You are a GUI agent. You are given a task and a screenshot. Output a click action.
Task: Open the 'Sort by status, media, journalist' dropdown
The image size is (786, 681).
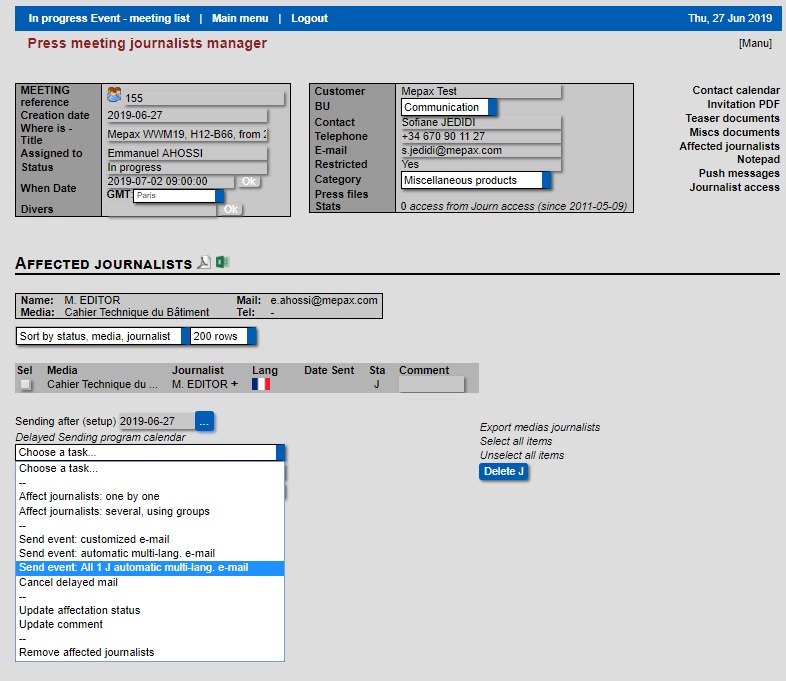[x=102, y=336]
